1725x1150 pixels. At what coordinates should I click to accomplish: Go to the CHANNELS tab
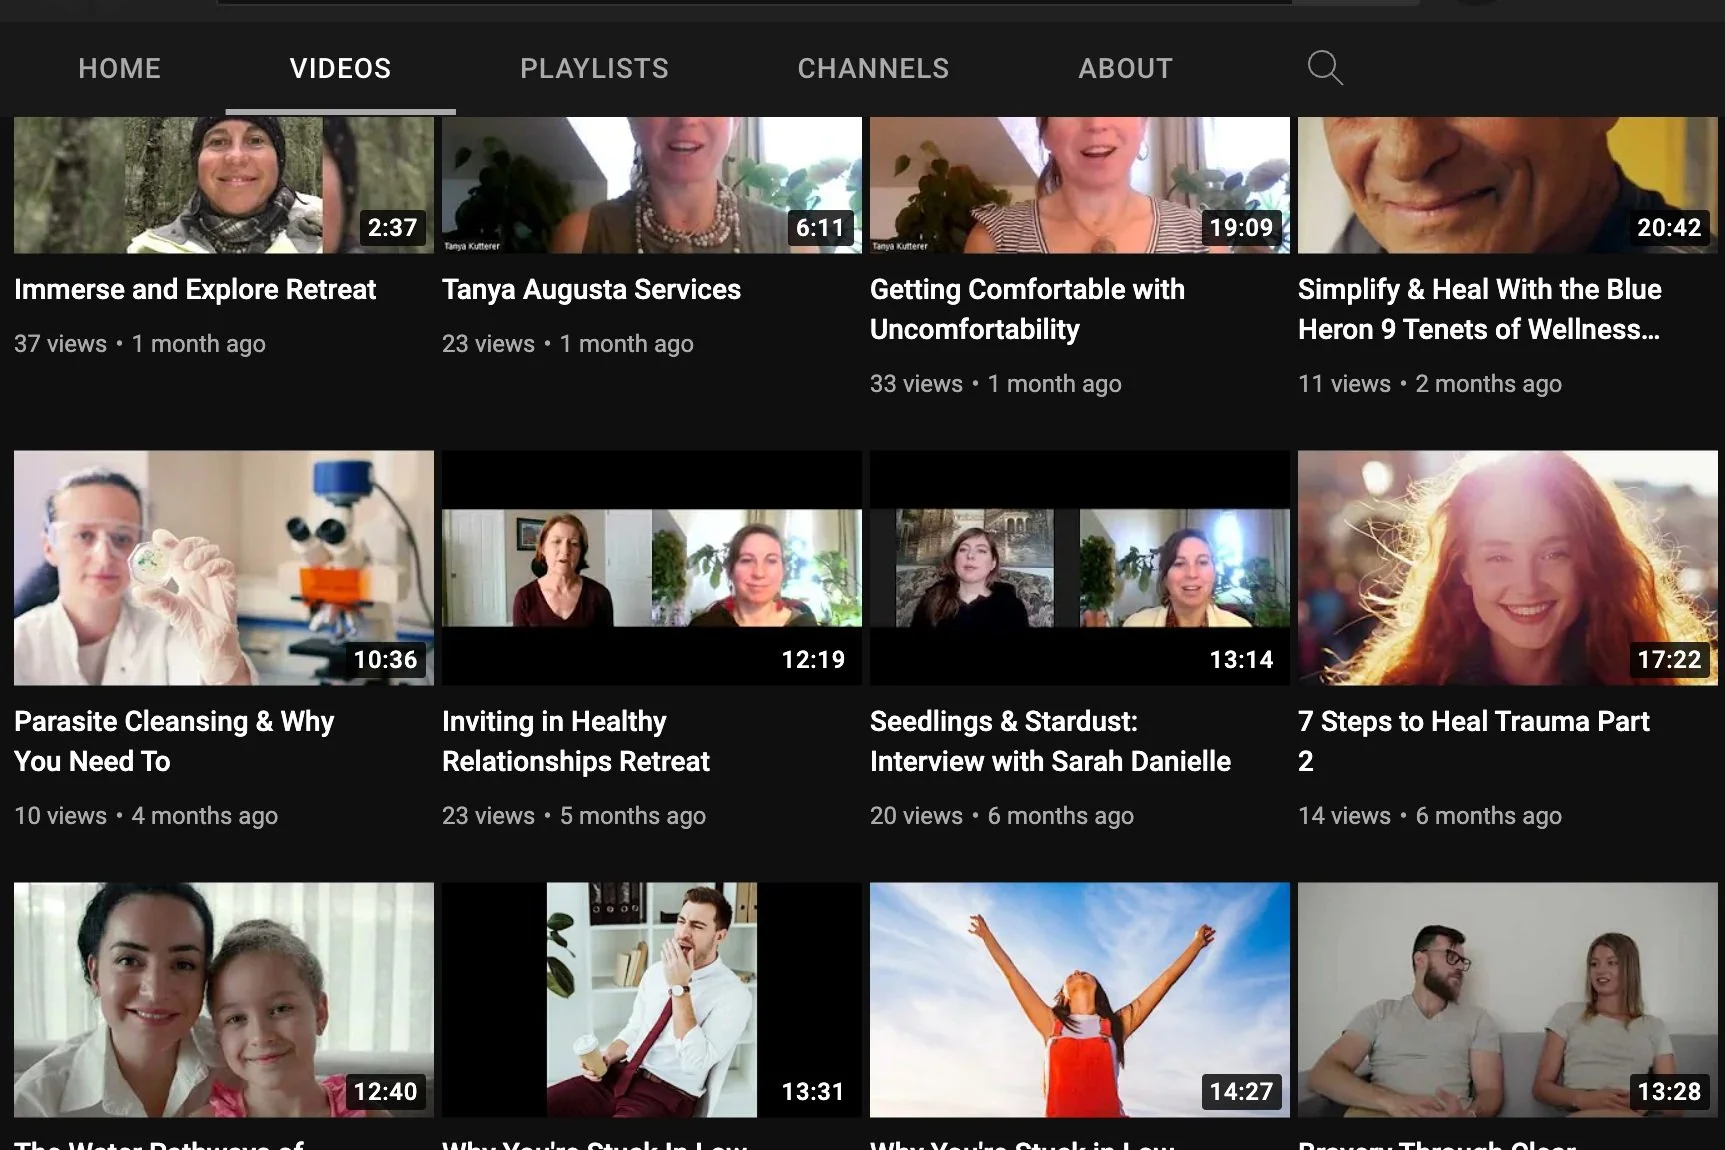873,68
